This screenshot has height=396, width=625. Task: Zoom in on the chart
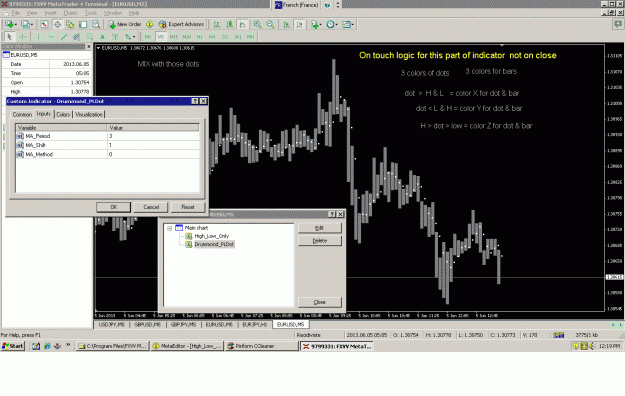[x=257, y=24]
